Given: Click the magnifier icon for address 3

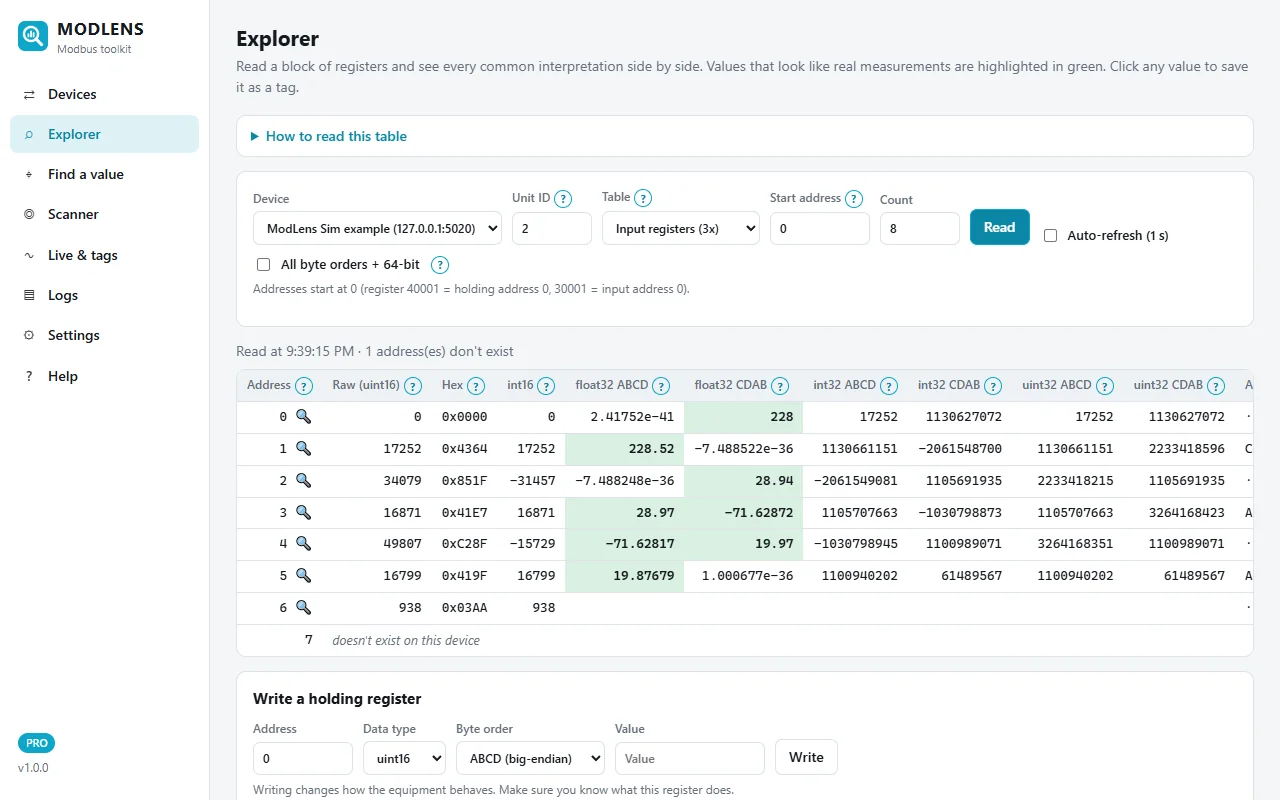Looking at the screenshot, I should pyautogui.click(x=303, y=512).
